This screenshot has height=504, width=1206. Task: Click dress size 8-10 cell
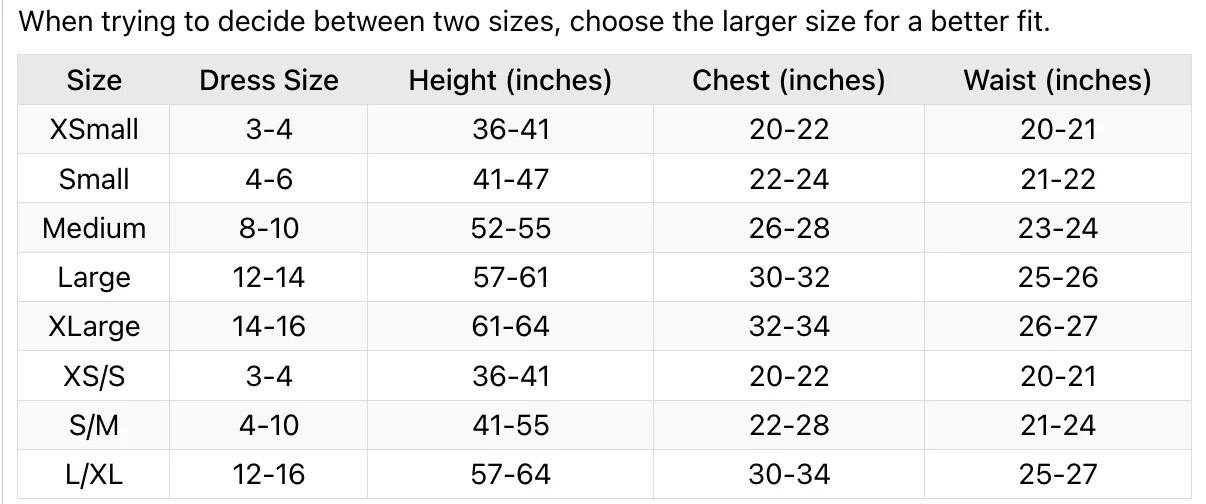(x=269, y=228)
